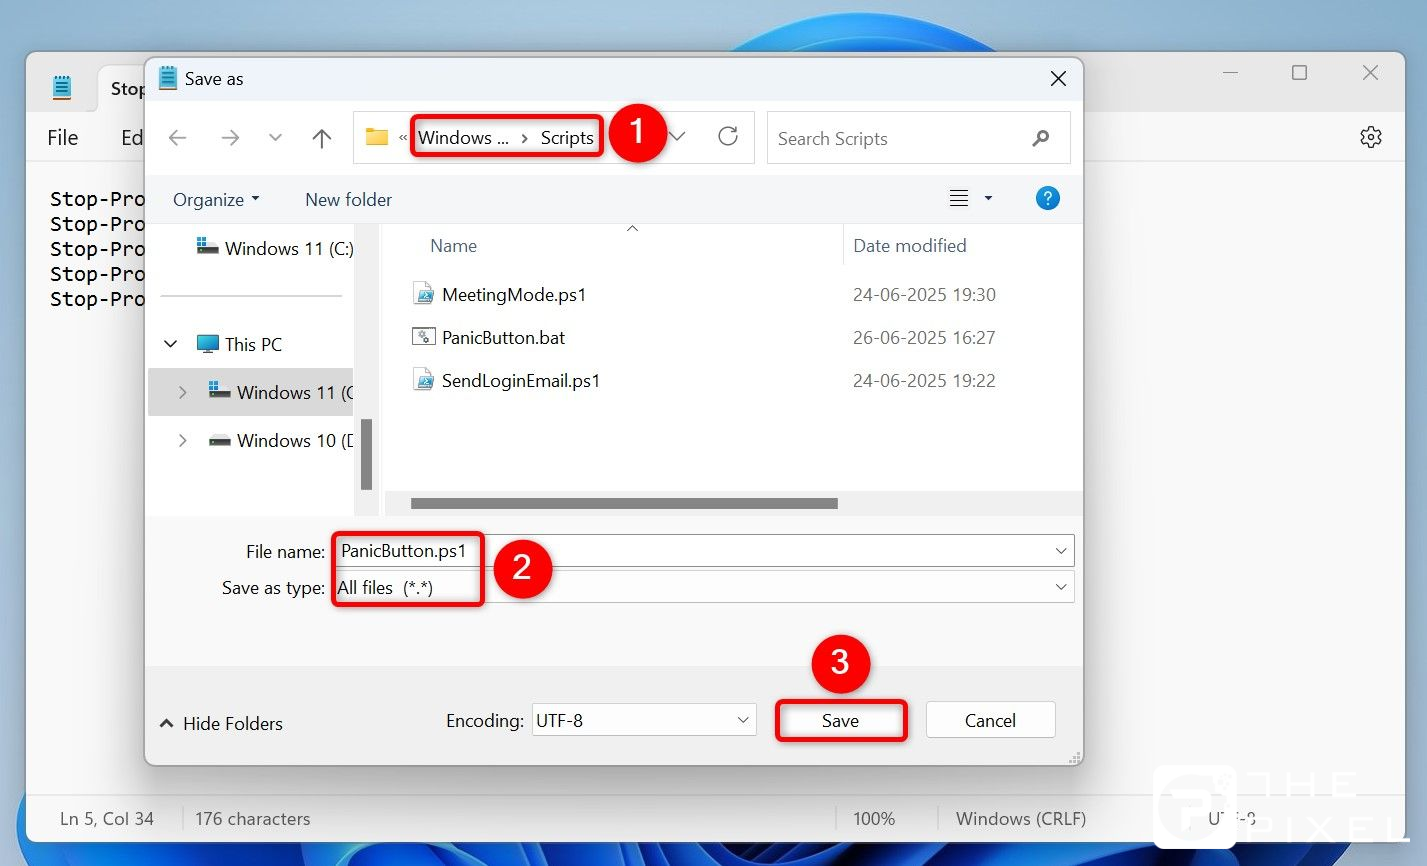This screenshot has width=1427, height=866.
Task: Click the Cancel button
Action: click(x=989, y=720)
